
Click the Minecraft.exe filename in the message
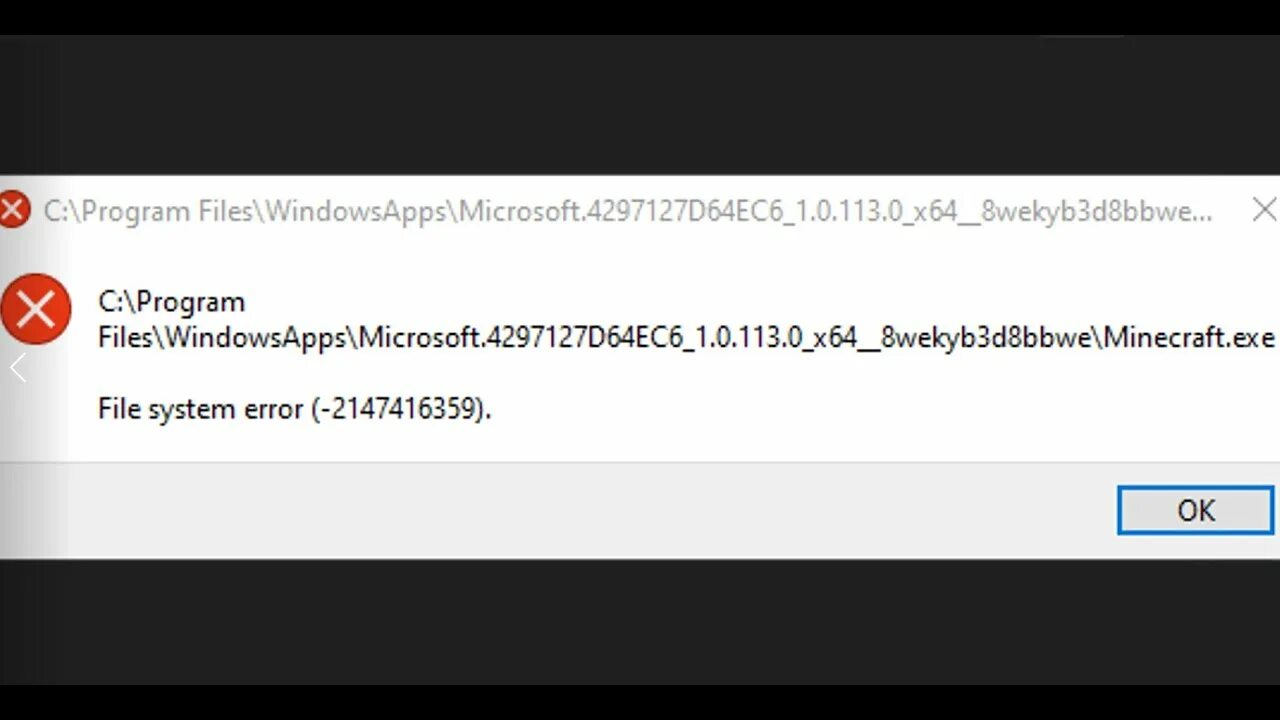pyautogui.click(x=1189, y=337)
